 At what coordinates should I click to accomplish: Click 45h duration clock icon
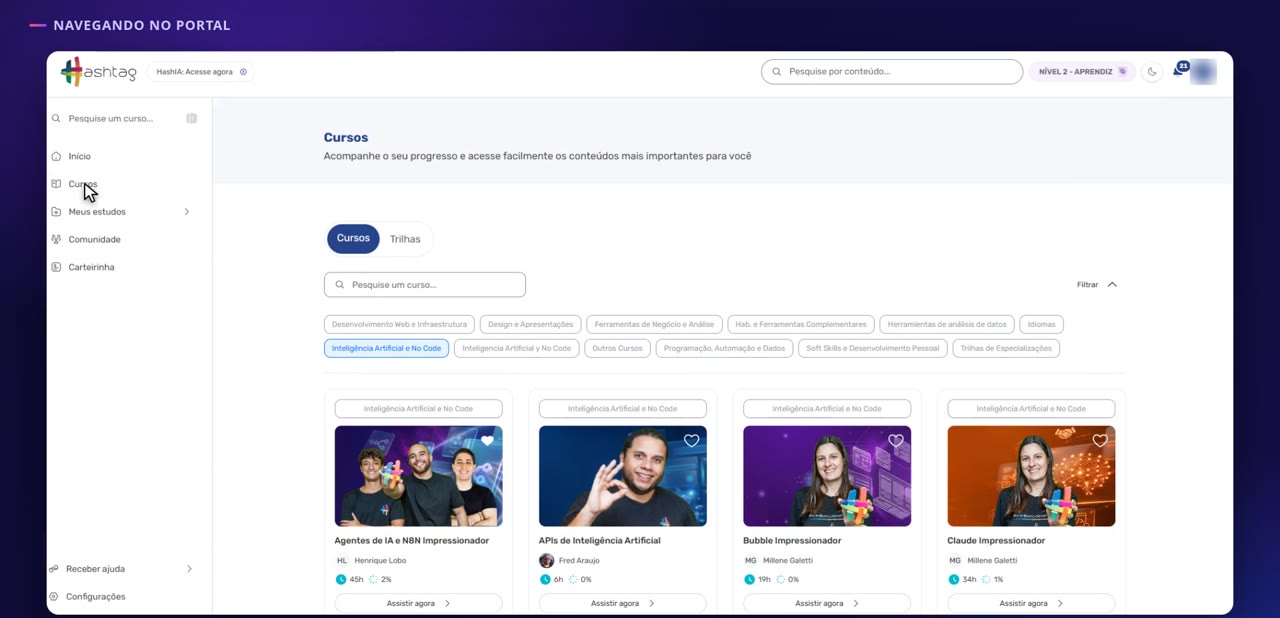click(x=341, y=580)
